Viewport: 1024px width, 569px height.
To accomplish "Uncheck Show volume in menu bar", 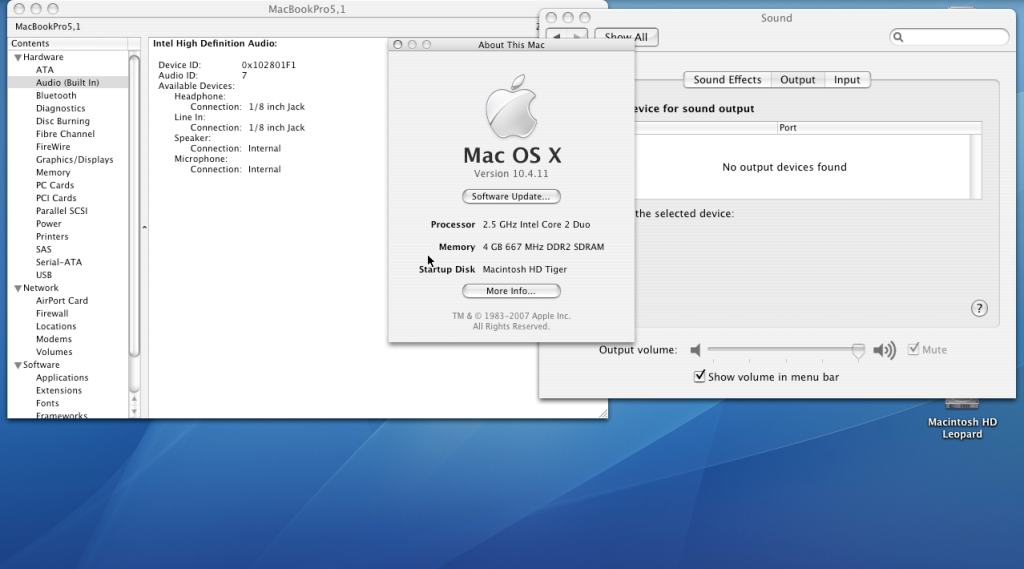I will pos(700,377).
